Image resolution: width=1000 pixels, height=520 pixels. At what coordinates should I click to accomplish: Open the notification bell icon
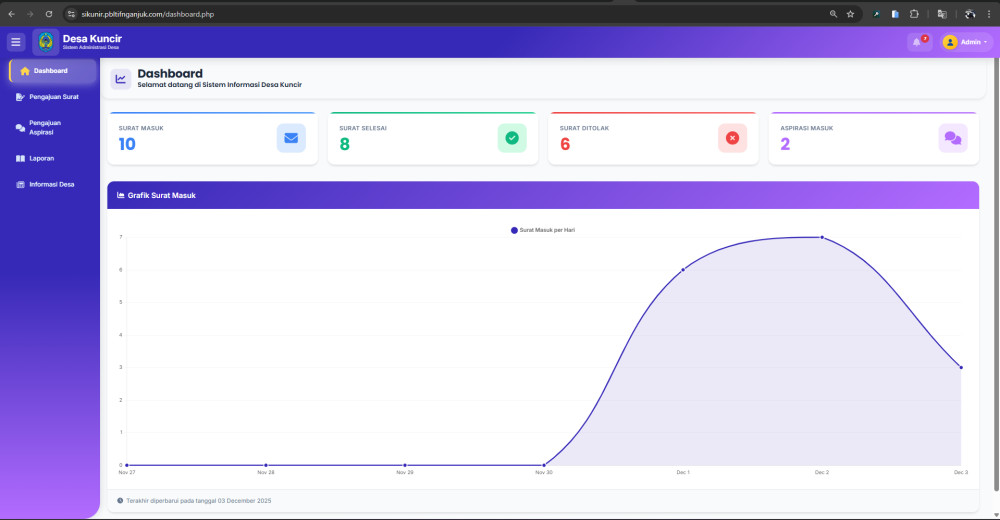click(918, 42)
